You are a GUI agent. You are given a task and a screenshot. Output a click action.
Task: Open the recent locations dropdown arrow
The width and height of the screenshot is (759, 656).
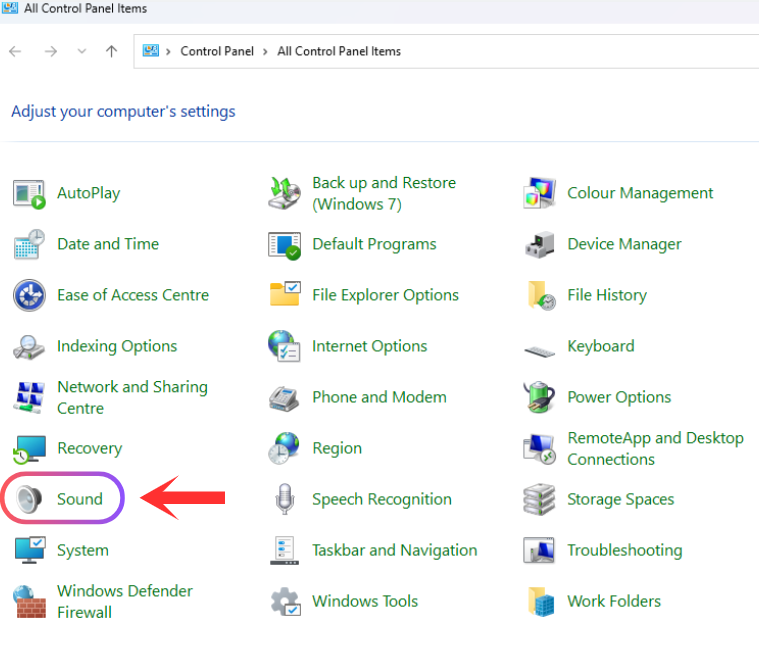coord(82,51)
